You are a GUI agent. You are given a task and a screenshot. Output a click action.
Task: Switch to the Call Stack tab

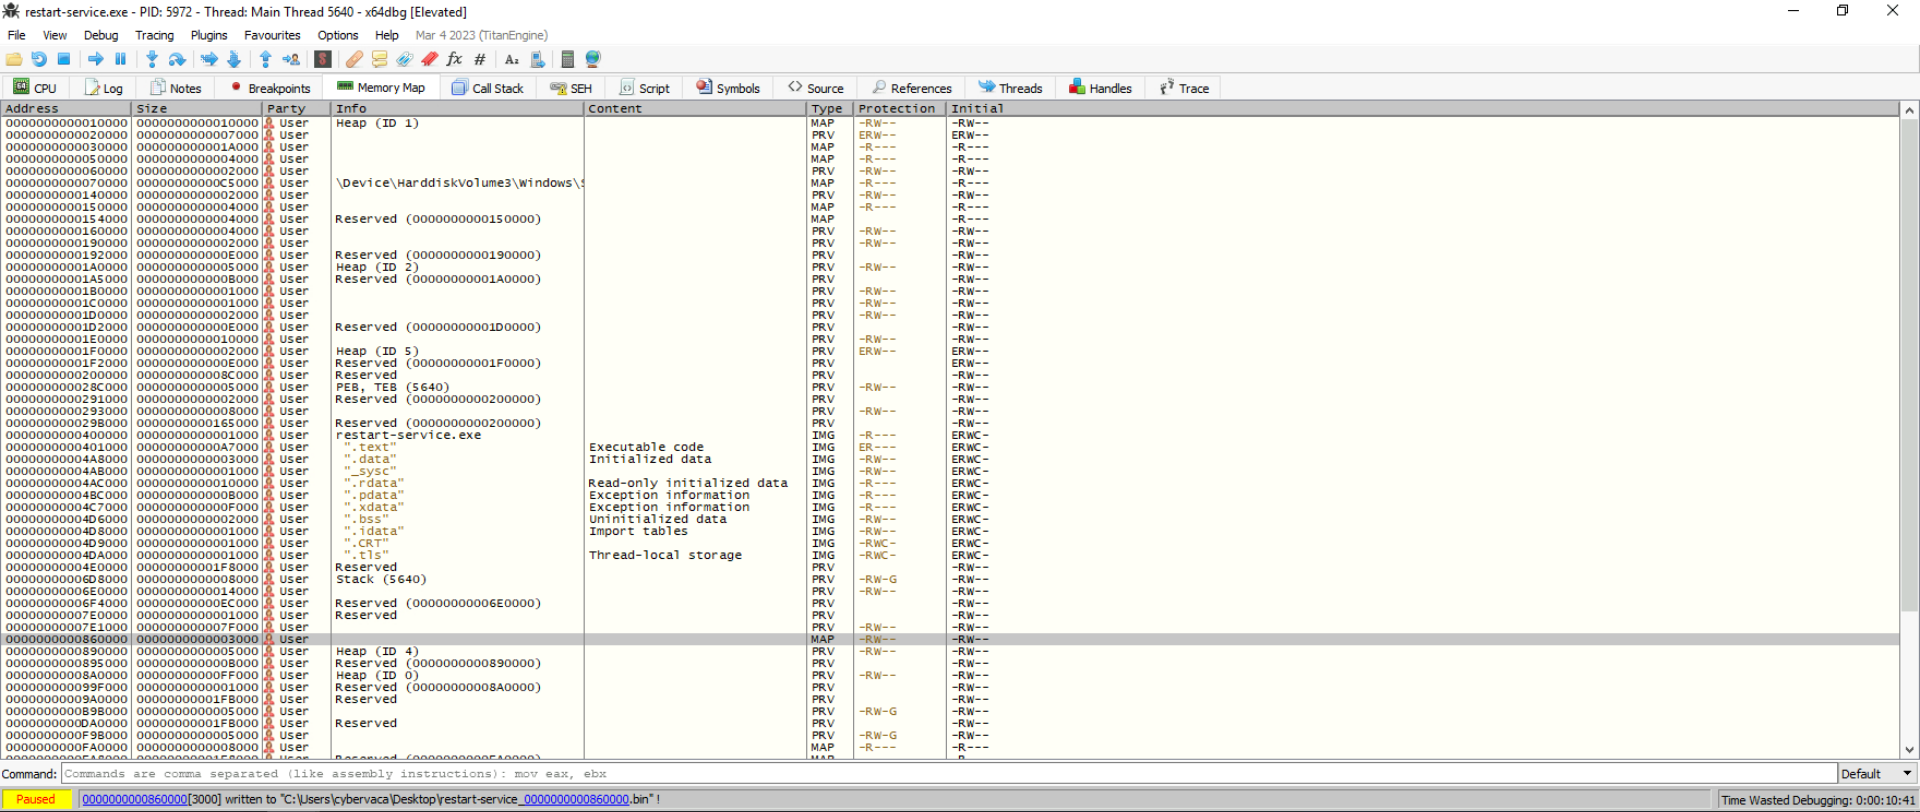(x=488, y=88)
